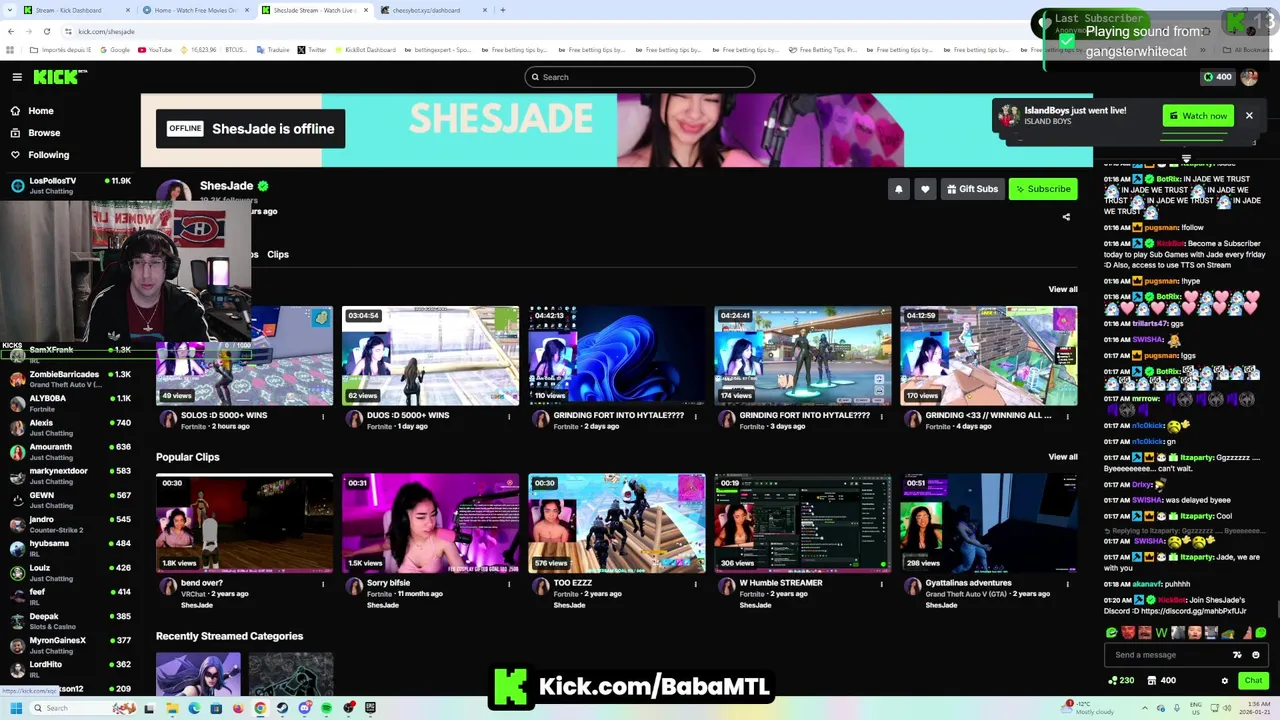
Task: Open LordHito channel in sidebar
Action: (70, 669)
